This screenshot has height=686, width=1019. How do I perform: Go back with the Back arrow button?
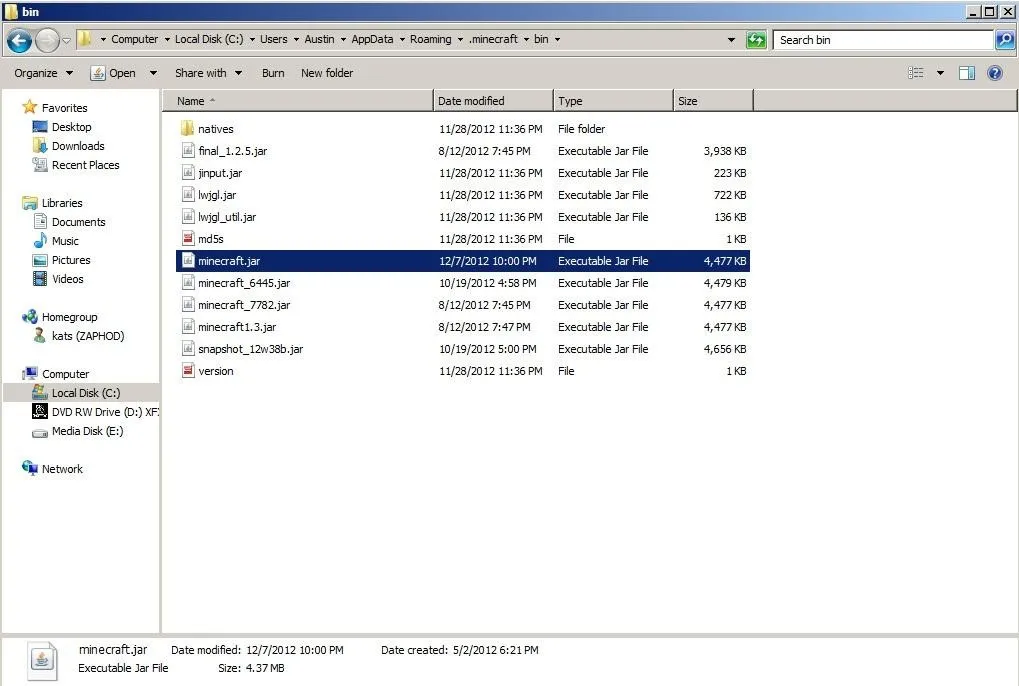click(x=19, y=40)
